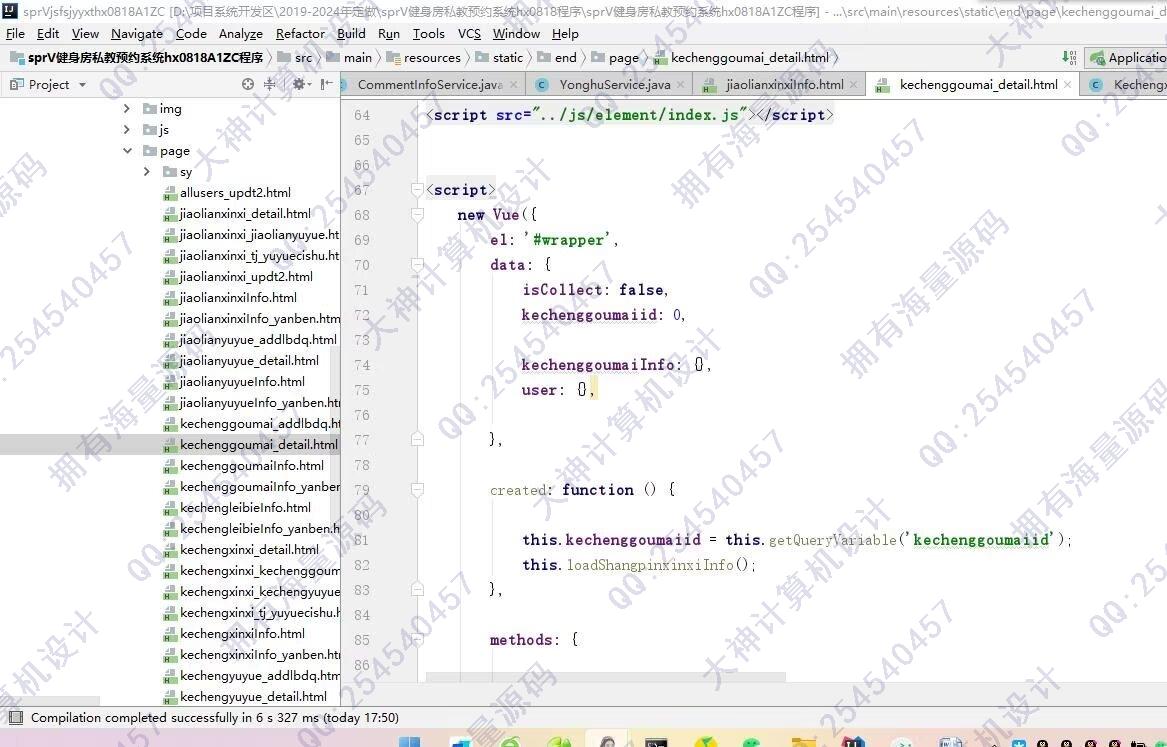This screenshot has height=747, width=1167.
Task: Click the editor horizontal scrollbar
Action: pos(606,677)
